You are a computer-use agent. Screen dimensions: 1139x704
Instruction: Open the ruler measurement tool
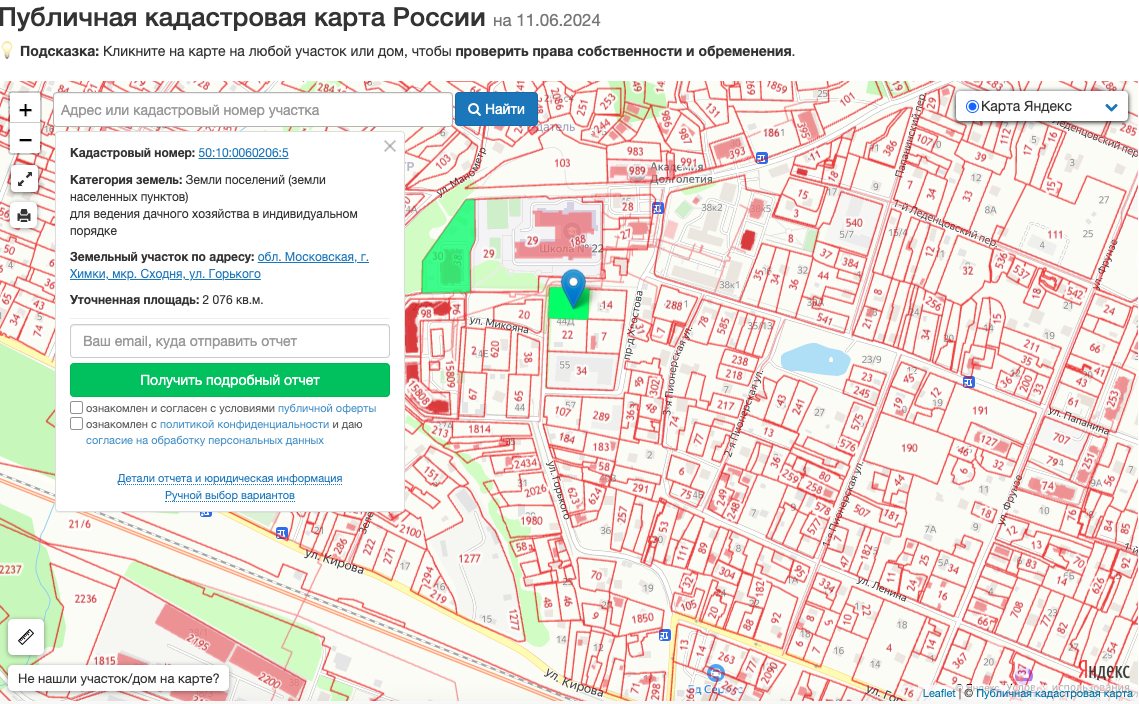[x=26, y=637]
